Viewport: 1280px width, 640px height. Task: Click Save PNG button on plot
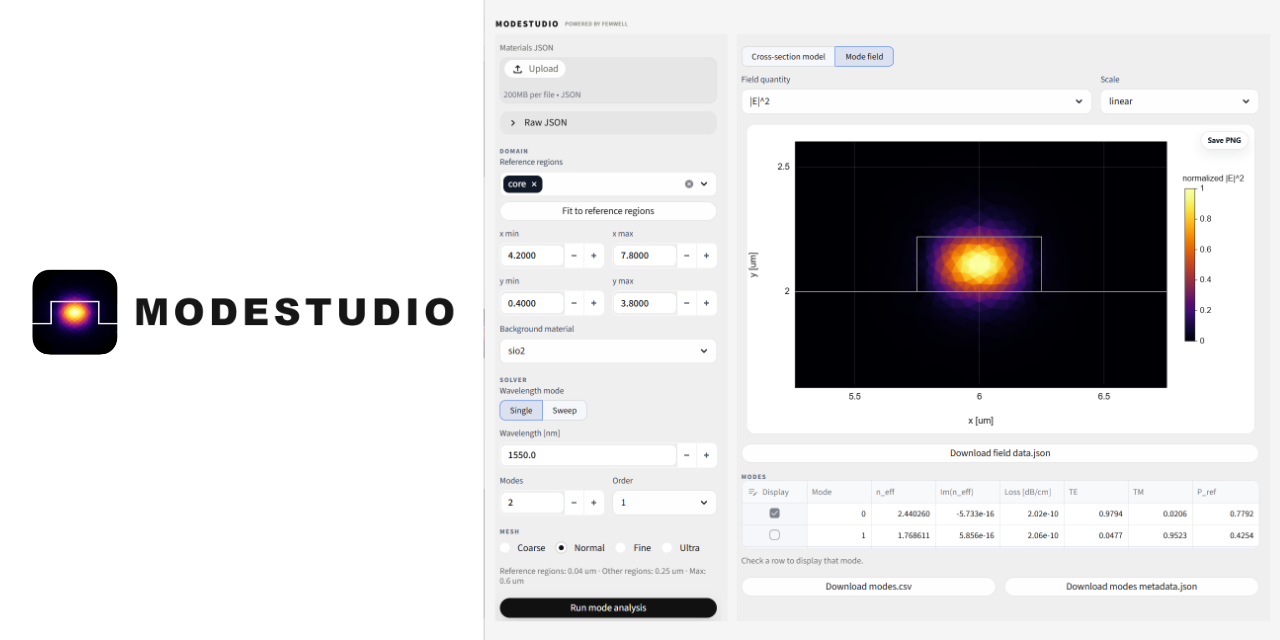tap(1224, 140)
